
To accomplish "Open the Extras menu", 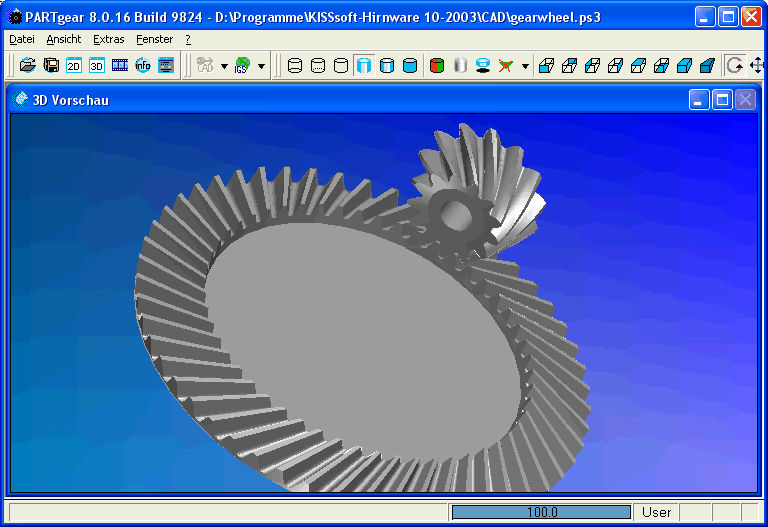I will click(x=108, y=39).
